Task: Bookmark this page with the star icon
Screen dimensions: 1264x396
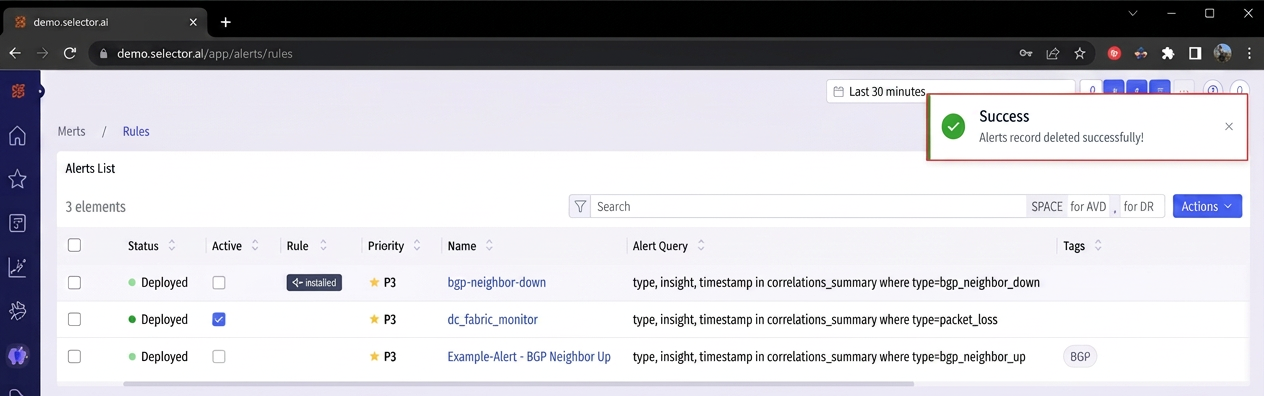Action: click(1080, 53)
